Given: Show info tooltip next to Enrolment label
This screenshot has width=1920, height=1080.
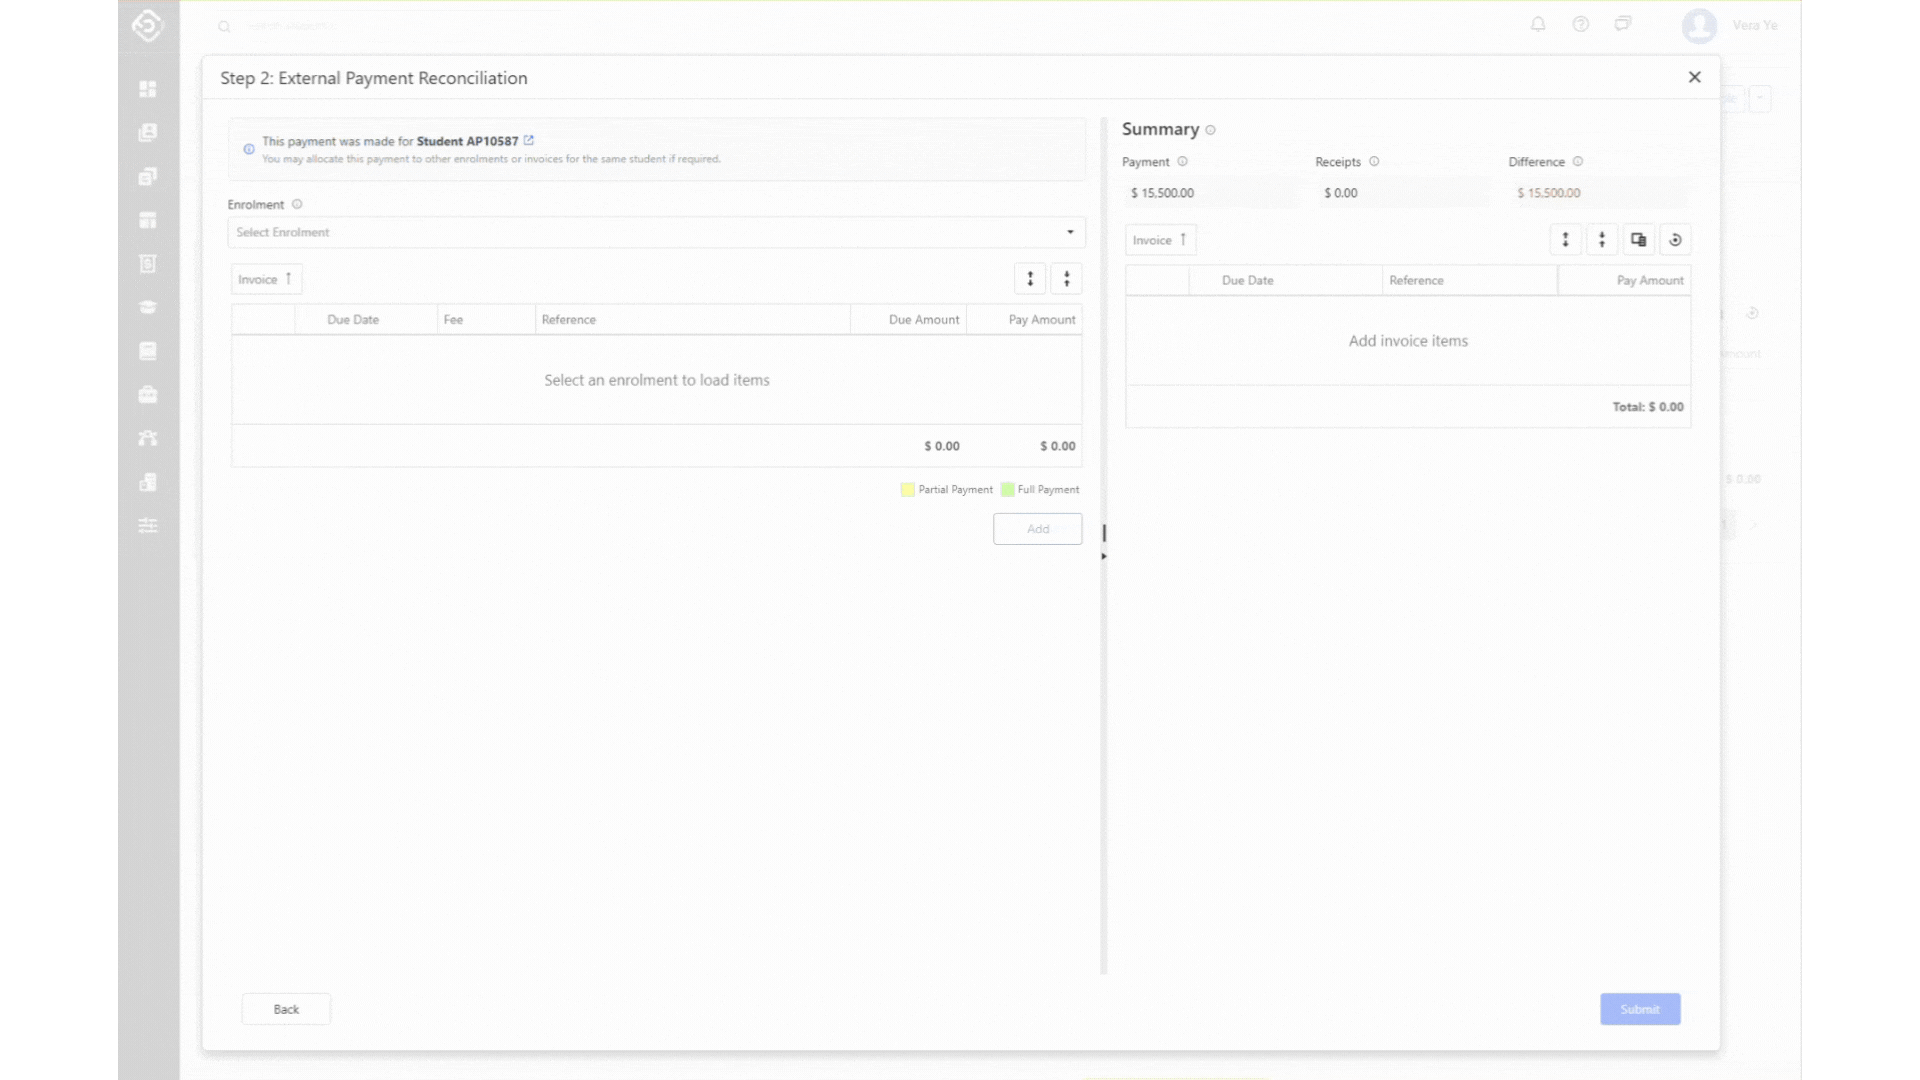Looking at the screenshot, I should tap(297, 205).
